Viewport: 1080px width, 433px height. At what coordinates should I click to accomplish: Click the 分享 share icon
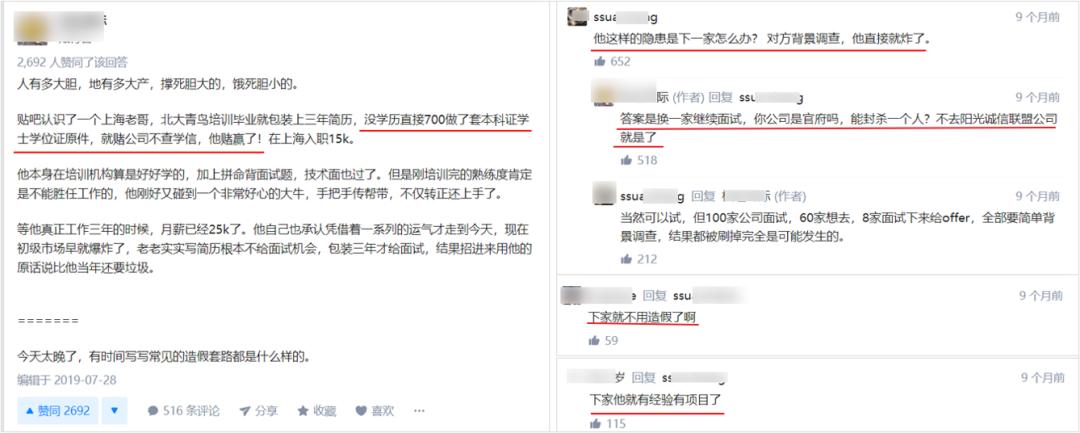245,411
